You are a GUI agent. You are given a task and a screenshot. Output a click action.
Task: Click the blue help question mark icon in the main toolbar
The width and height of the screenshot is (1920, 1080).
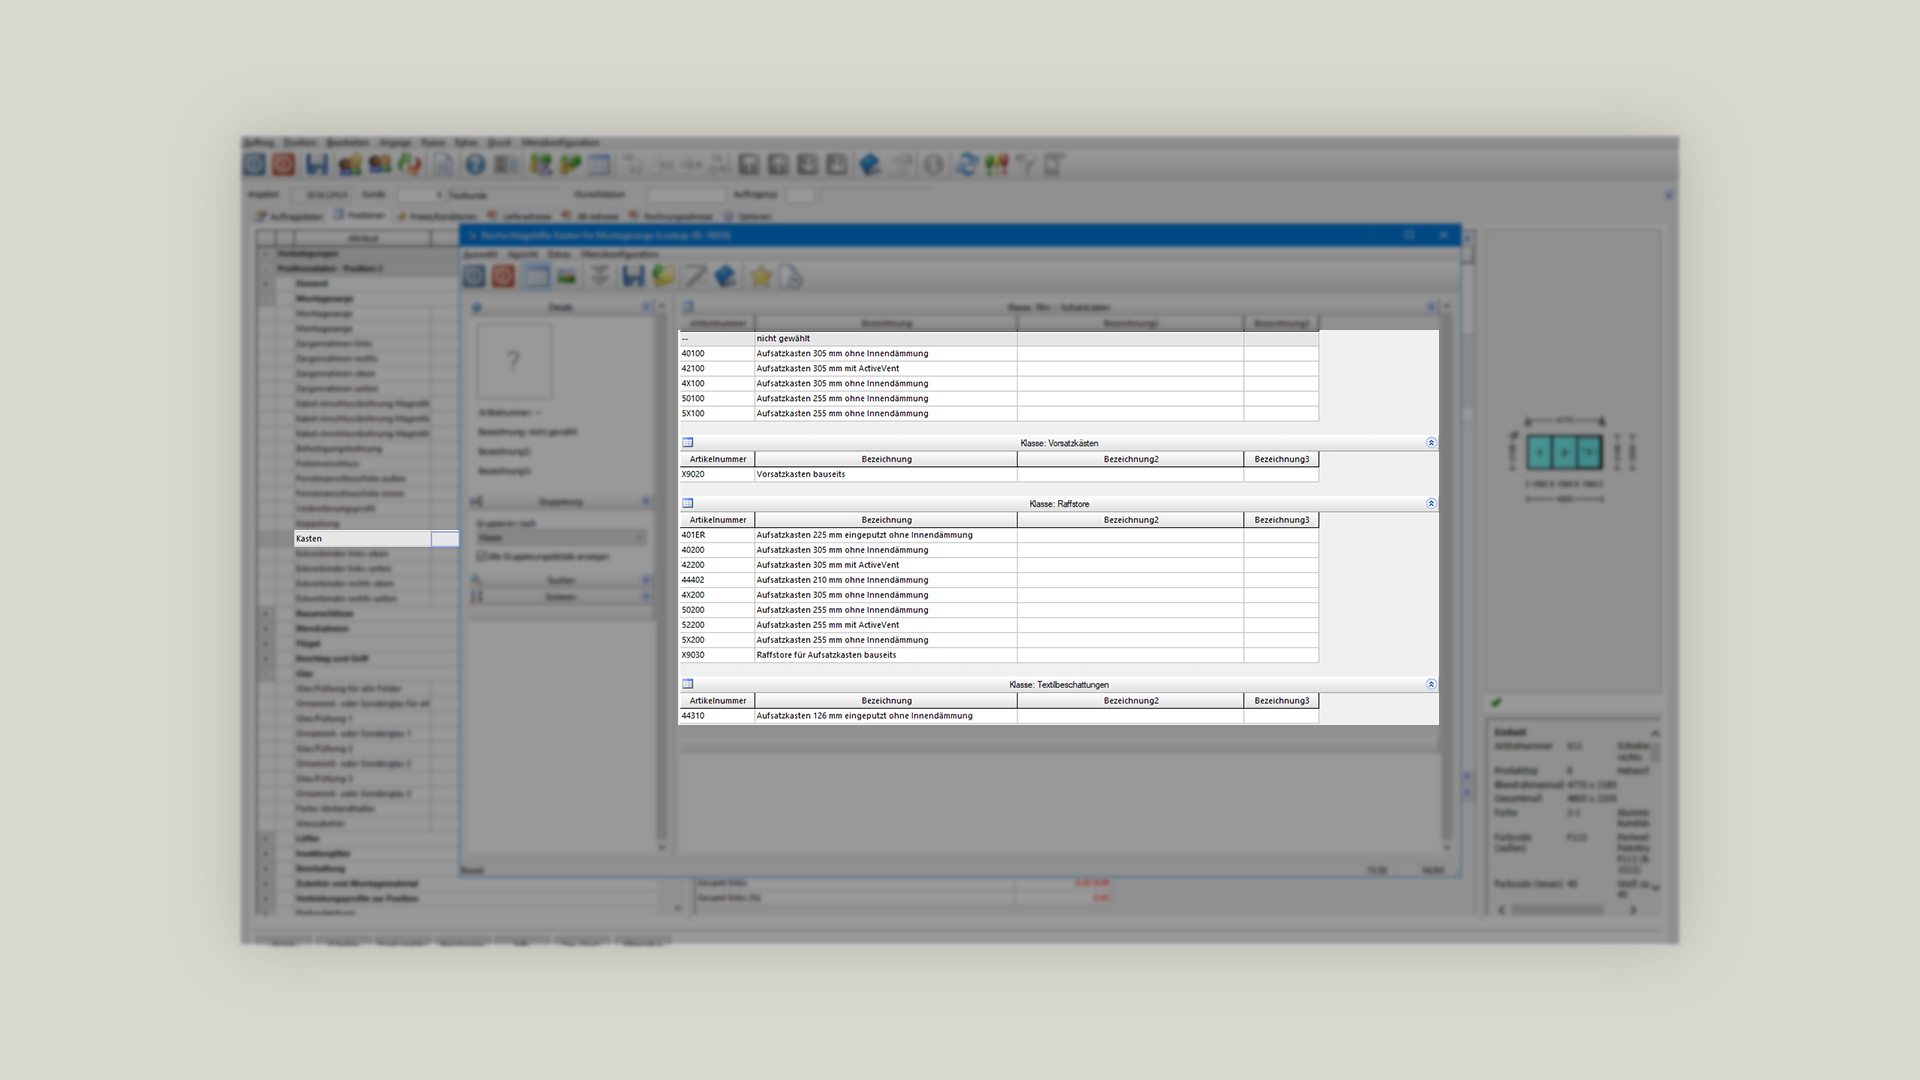[x=475, y=165]
